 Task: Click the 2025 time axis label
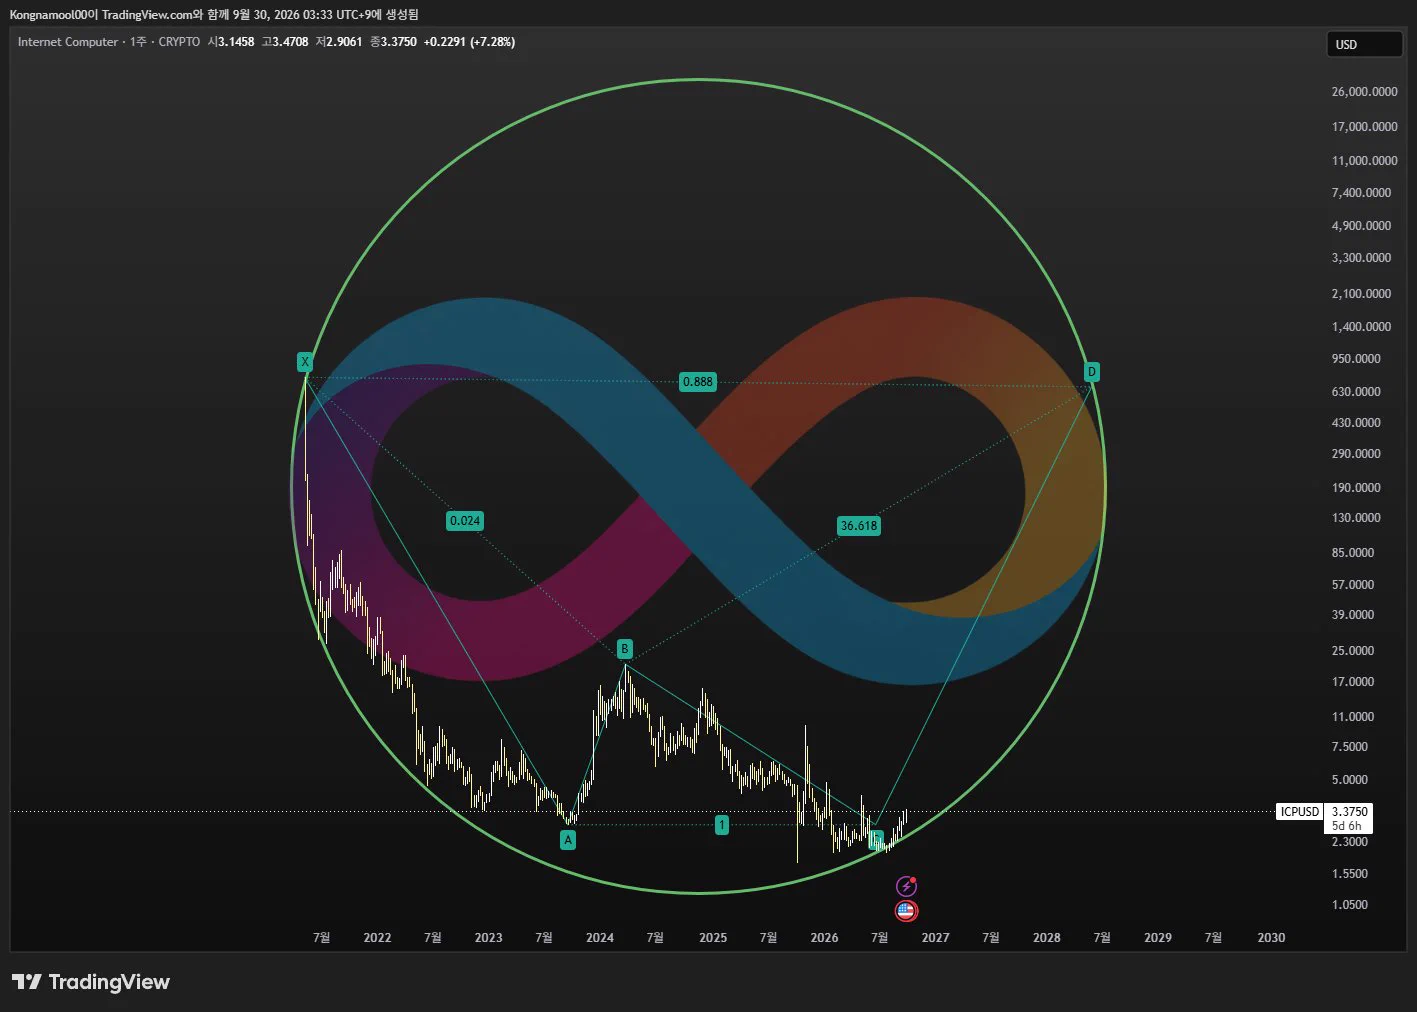point(713,938)
